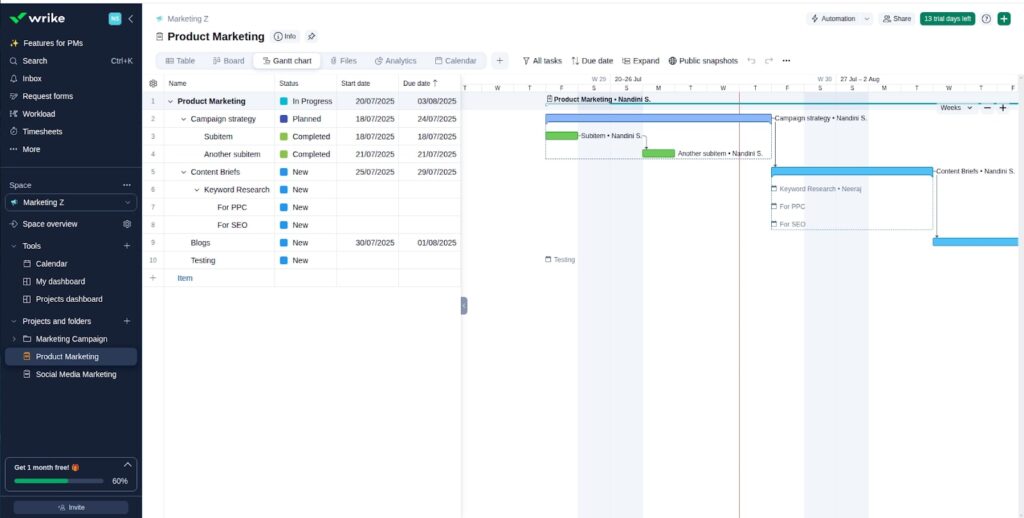Open Request forms
The height and width of the screenshot is (518, 1024).
coord(48,96)
